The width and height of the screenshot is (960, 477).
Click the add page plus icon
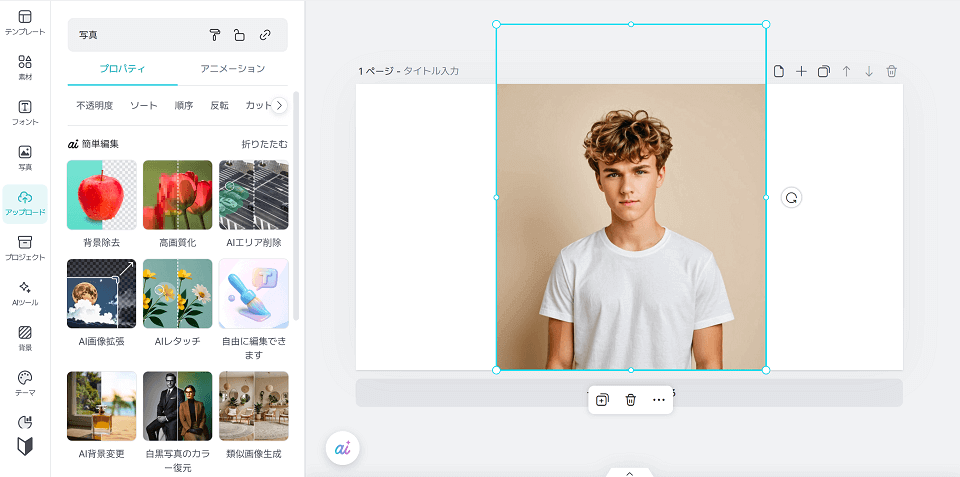(801, 71)
